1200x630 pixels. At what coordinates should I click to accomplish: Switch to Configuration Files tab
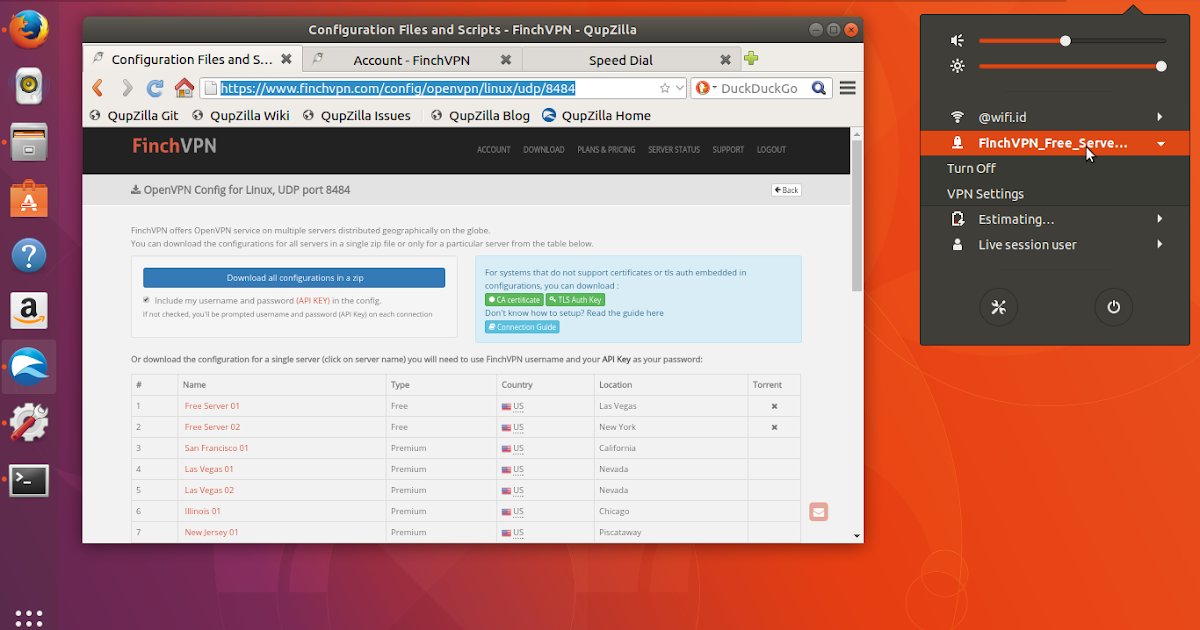pos(192,60)
